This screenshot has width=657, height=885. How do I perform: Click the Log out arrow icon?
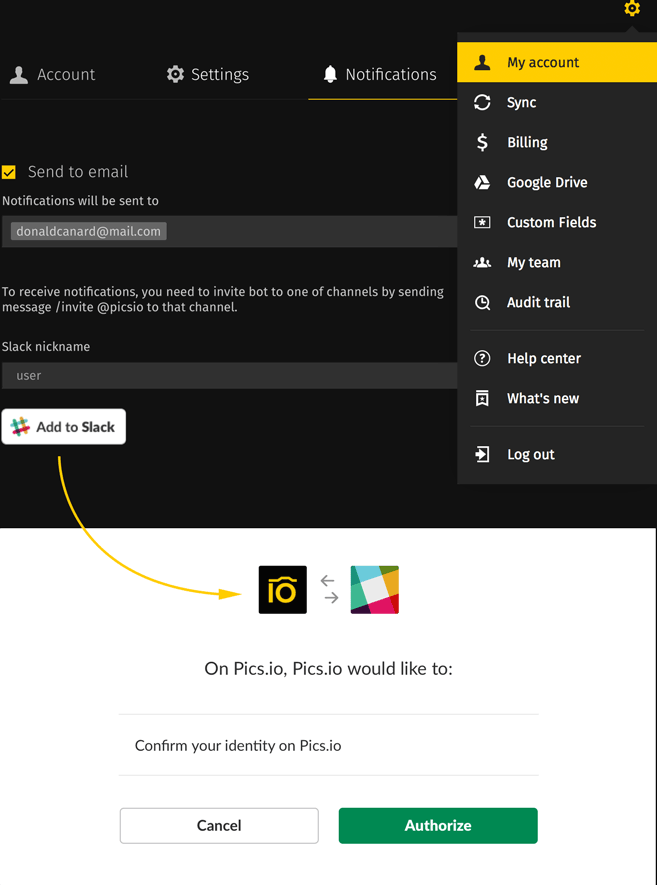482,454
